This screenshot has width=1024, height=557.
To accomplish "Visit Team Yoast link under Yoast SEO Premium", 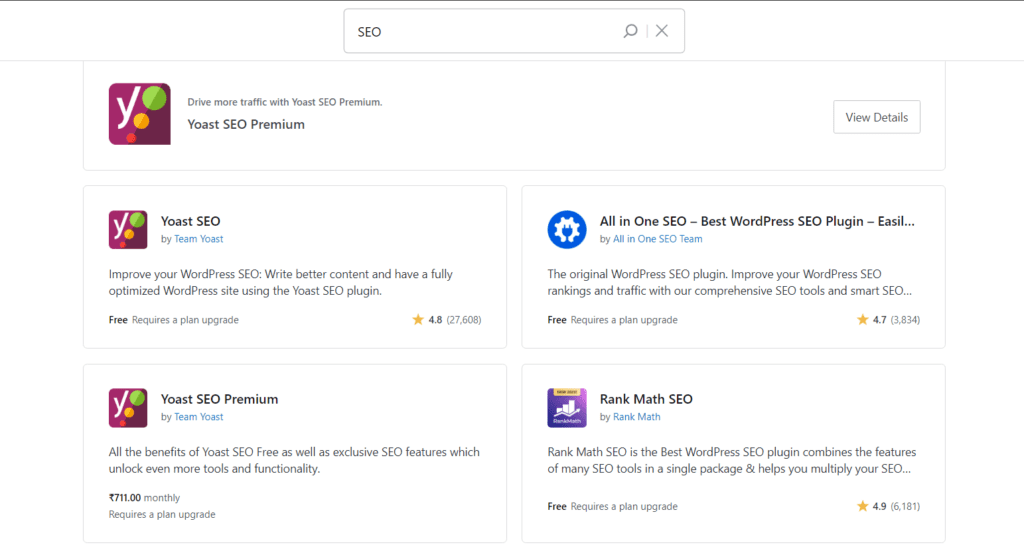I will pos(199,417).
